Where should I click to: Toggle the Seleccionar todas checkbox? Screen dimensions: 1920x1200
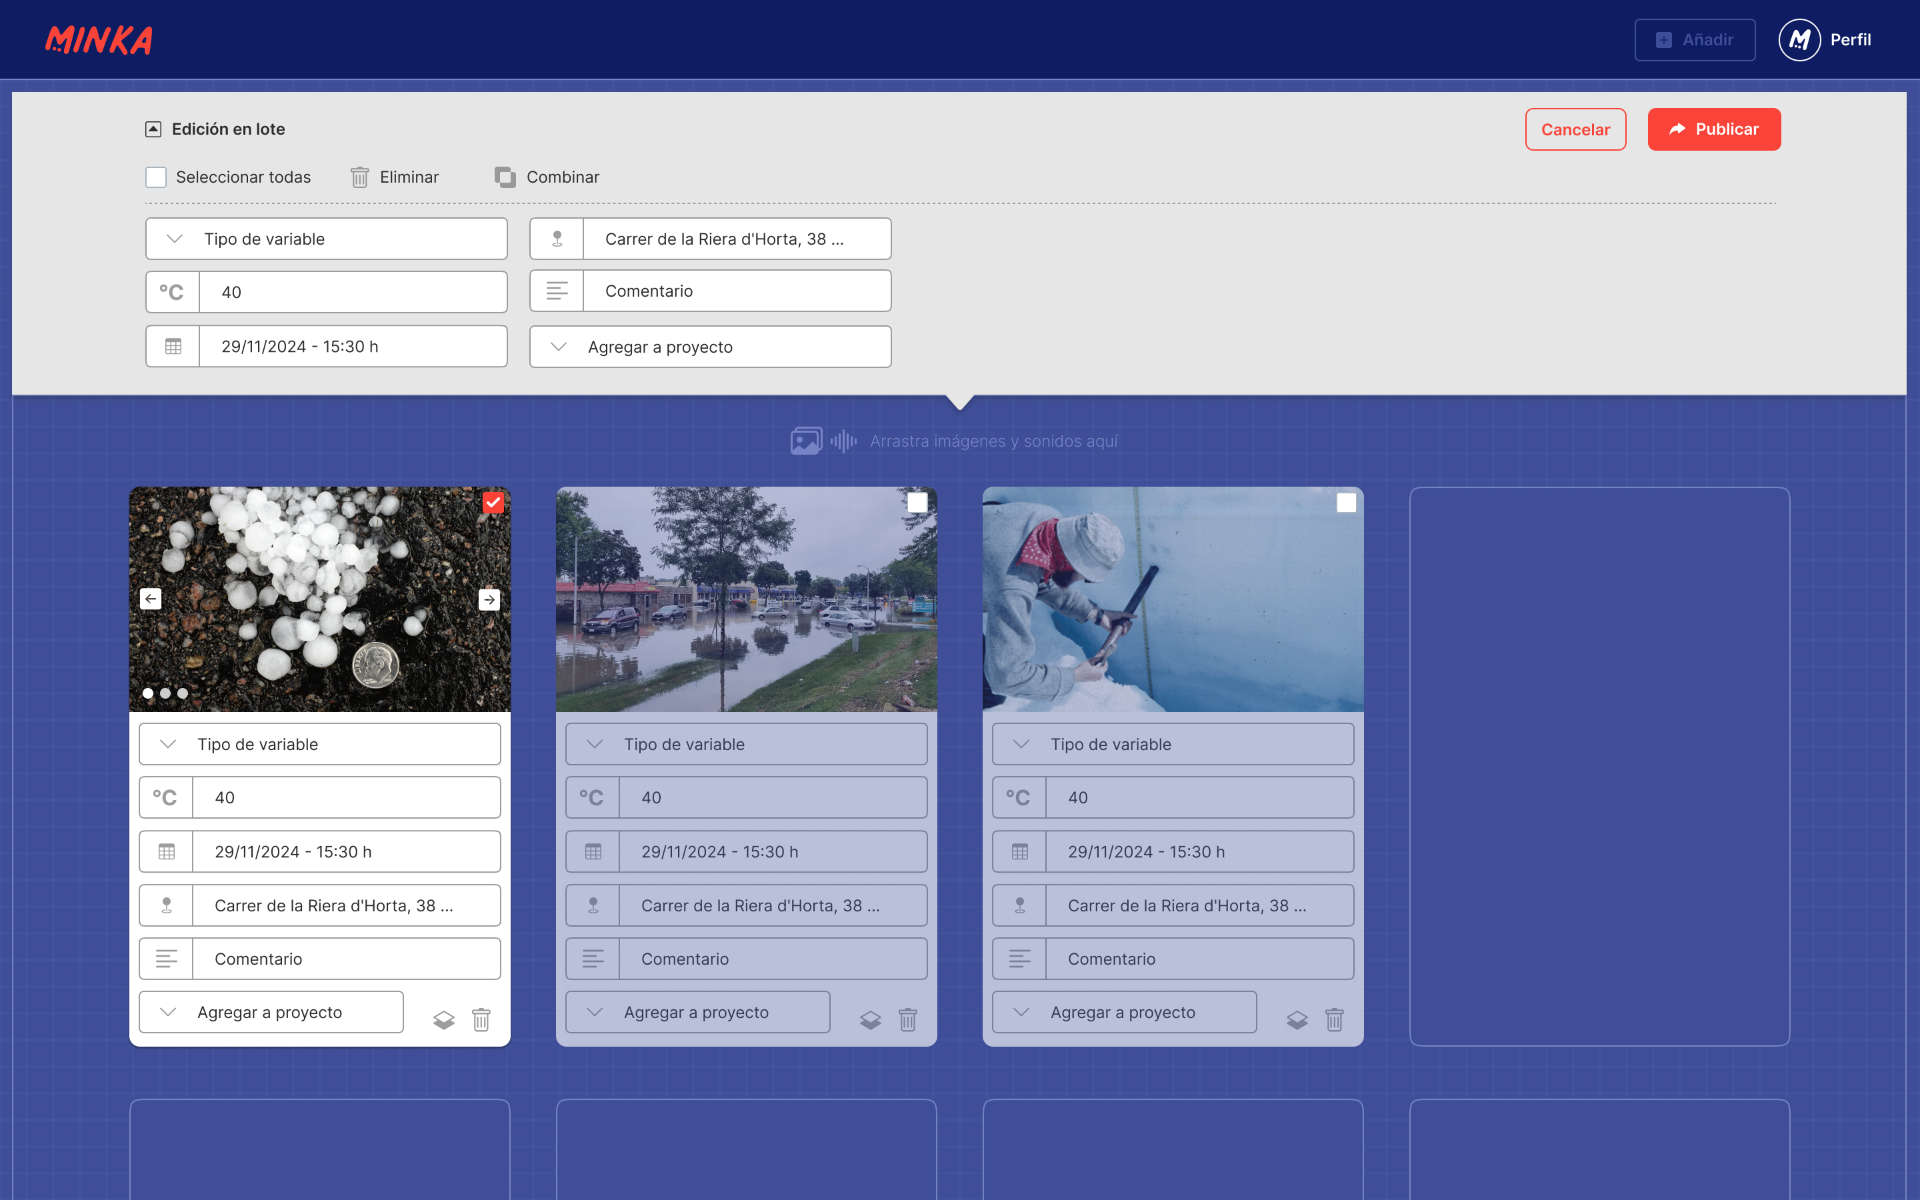coord(156,177)
